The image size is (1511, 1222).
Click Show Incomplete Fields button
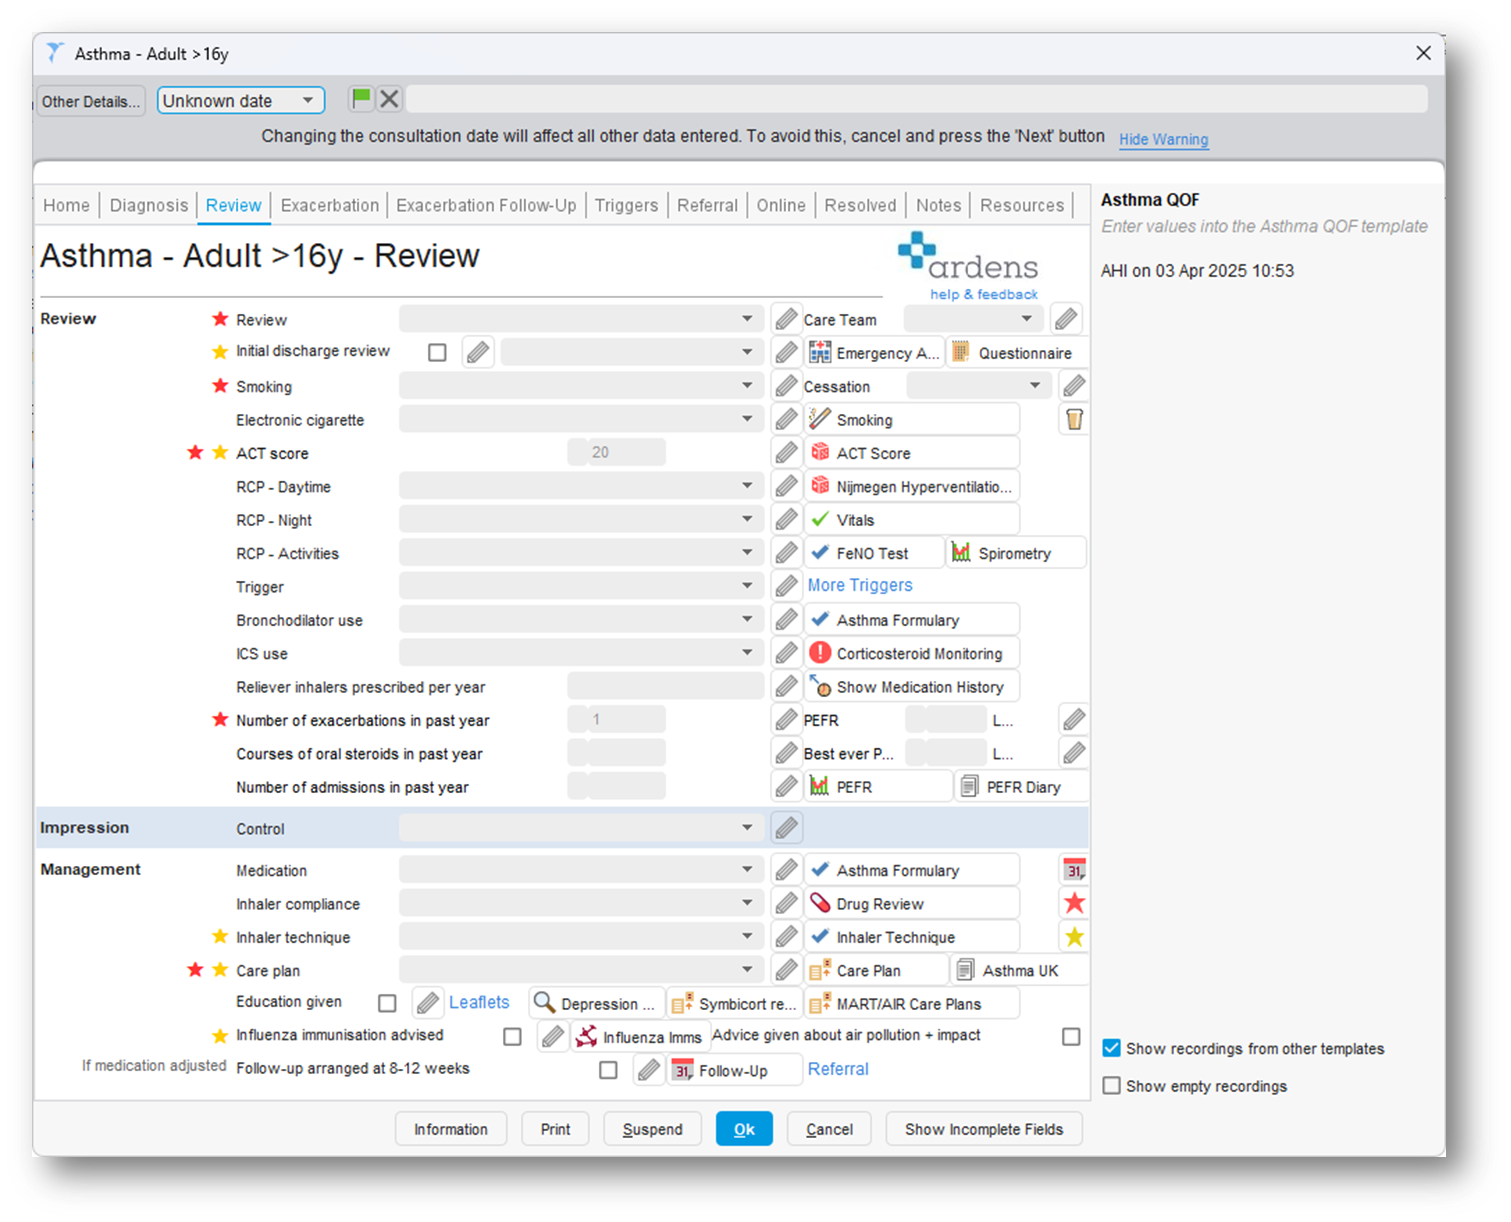click(984, 1129)
